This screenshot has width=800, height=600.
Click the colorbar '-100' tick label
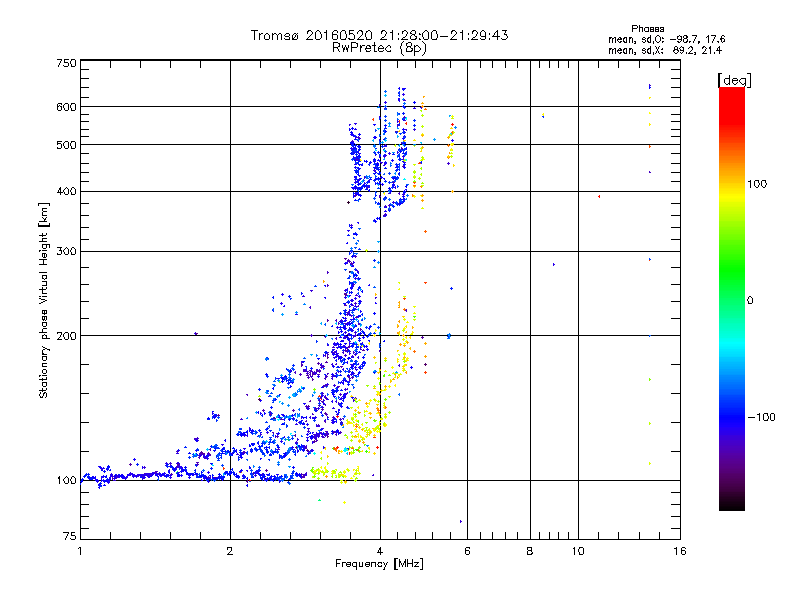[761, 417]
